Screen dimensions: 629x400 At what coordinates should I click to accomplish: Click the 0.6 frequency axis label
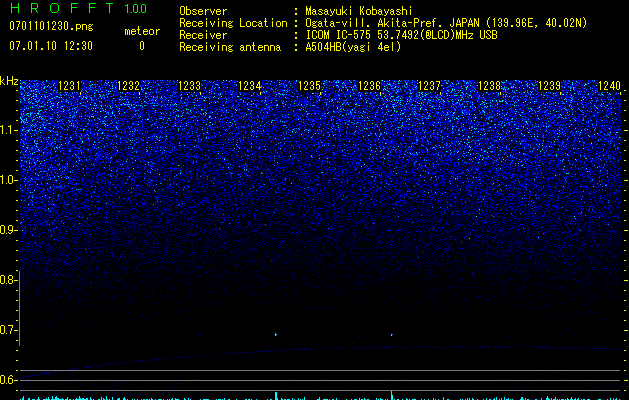pyautogui.click(x=8, y=380)
